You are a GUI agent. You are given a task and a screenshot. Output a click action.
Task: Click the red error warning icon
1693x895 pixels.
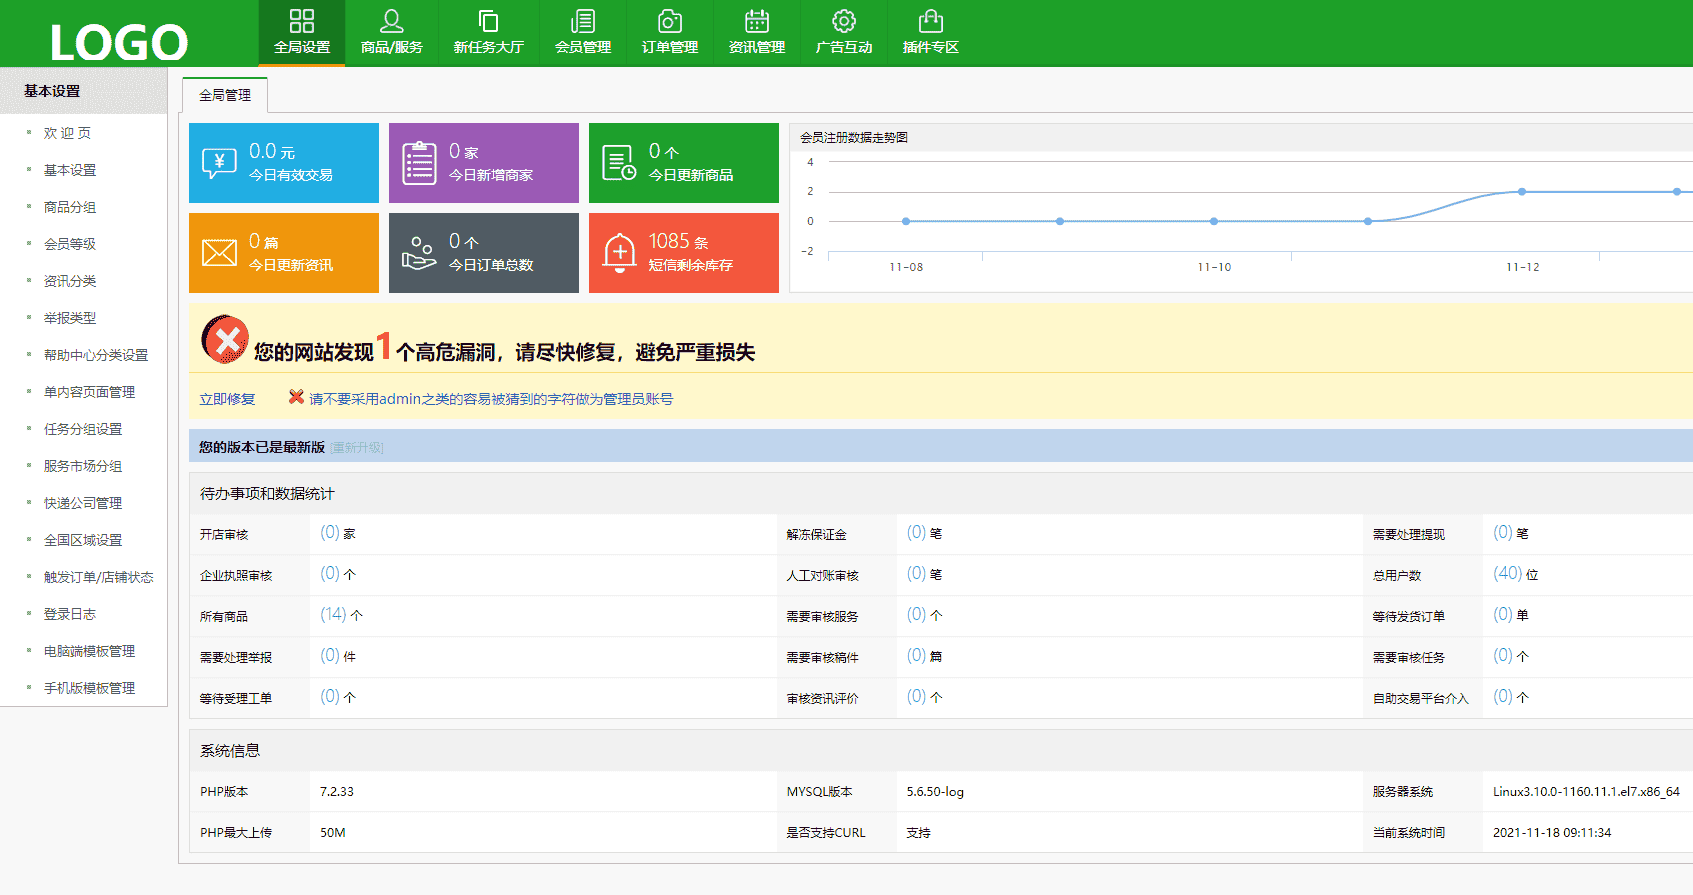coord(225,340)
